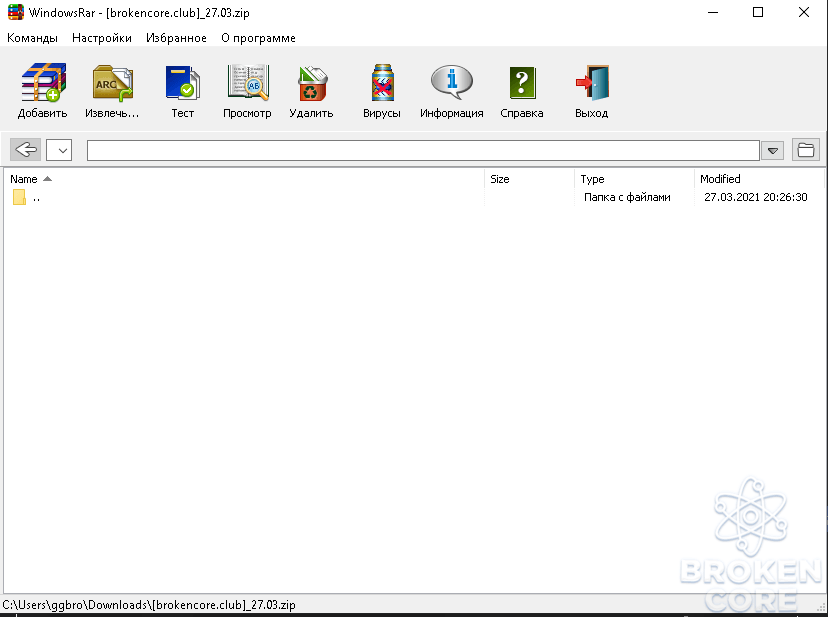Open the О программе menu
The height and width of the screenshot is (617, 828).
258,38
